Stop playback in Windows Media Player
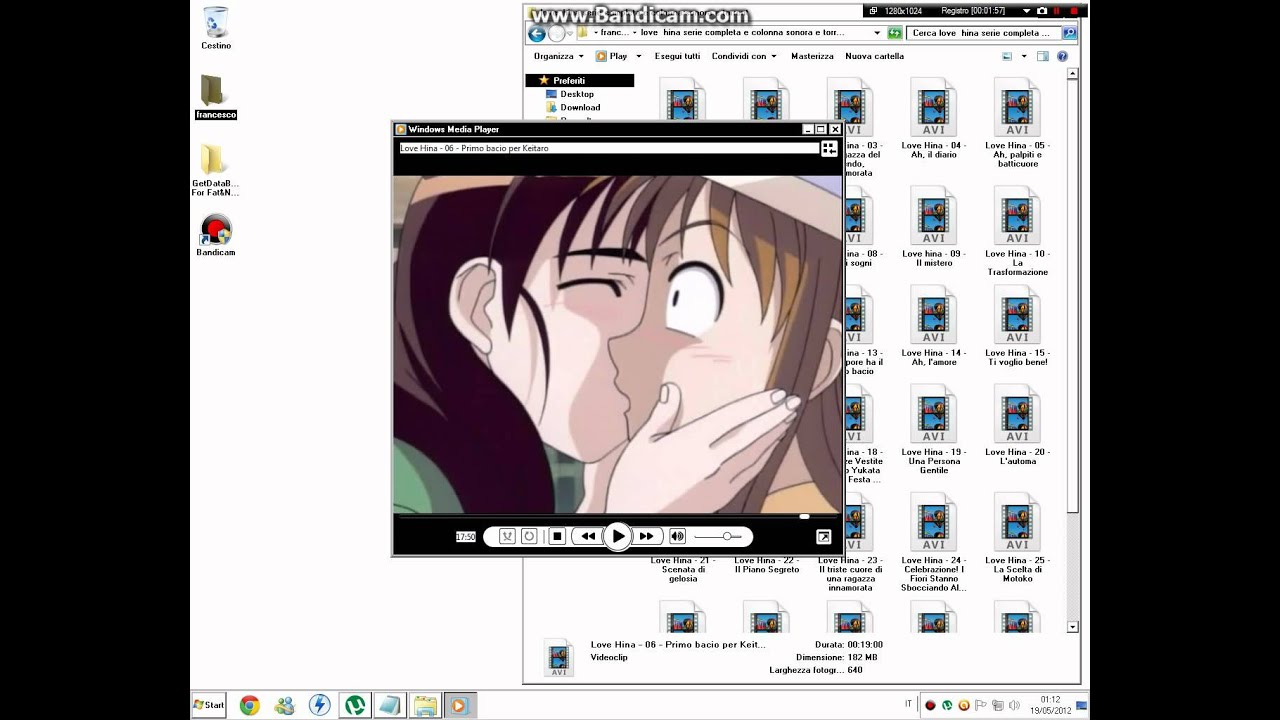Image resolution: width=1280 pixels, height=720 pixels. coord(558,537)
